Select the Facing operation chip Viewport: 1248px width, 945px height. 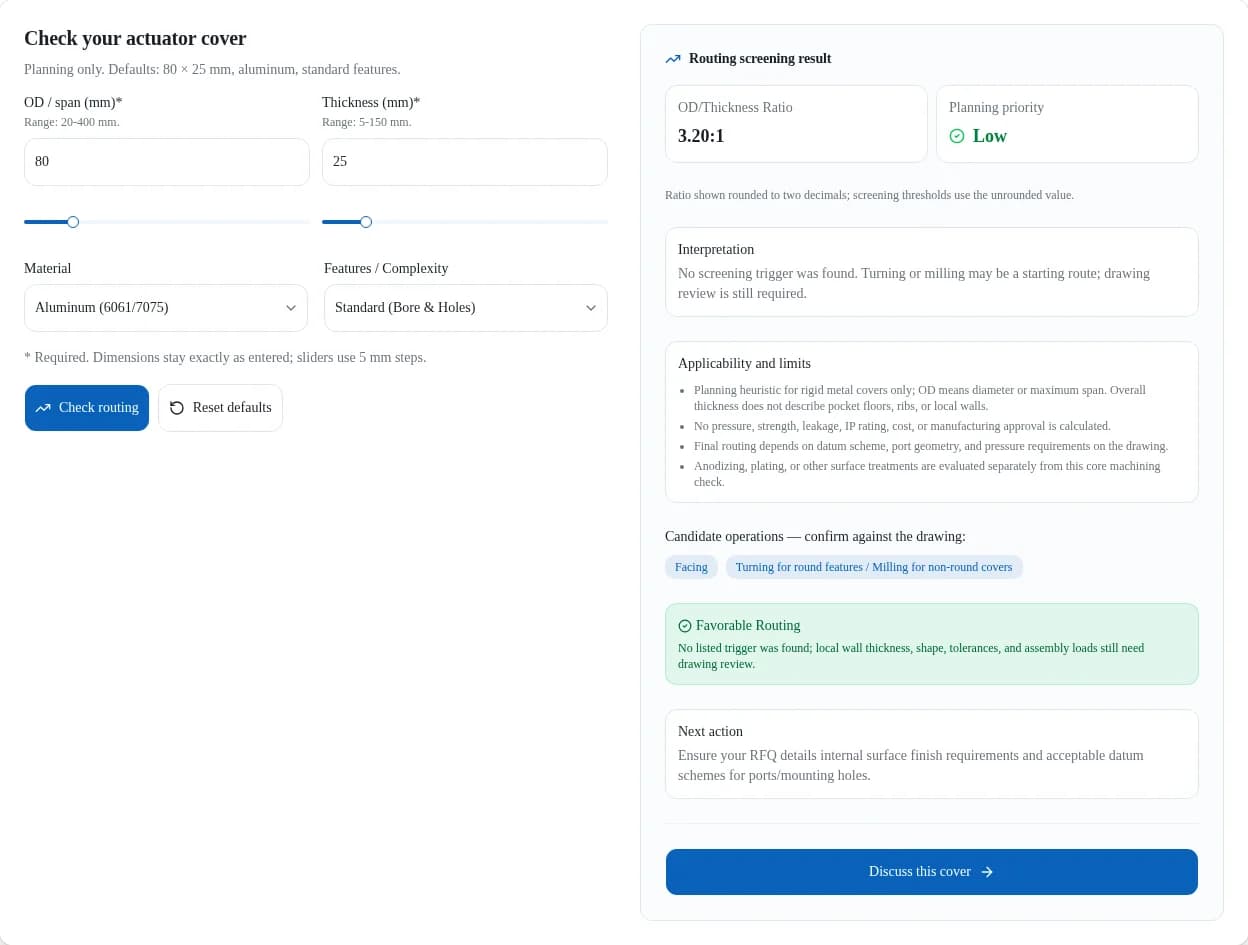point(691,567)
